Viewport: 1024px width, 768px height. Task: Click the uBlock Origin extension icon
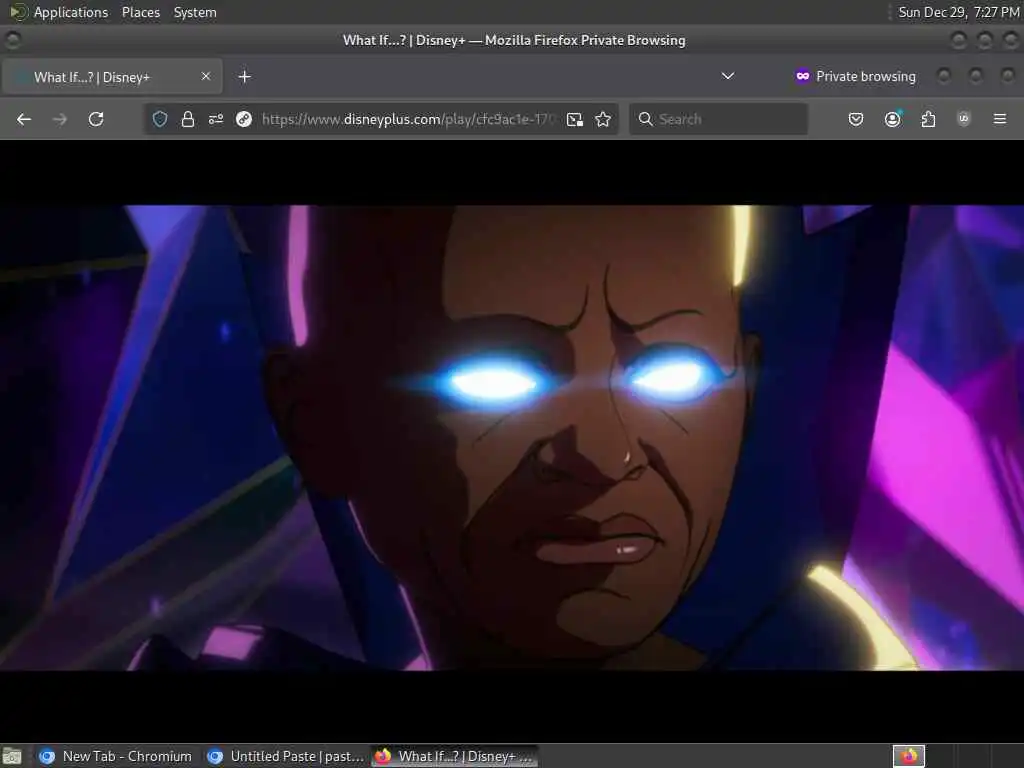(963, 119)
